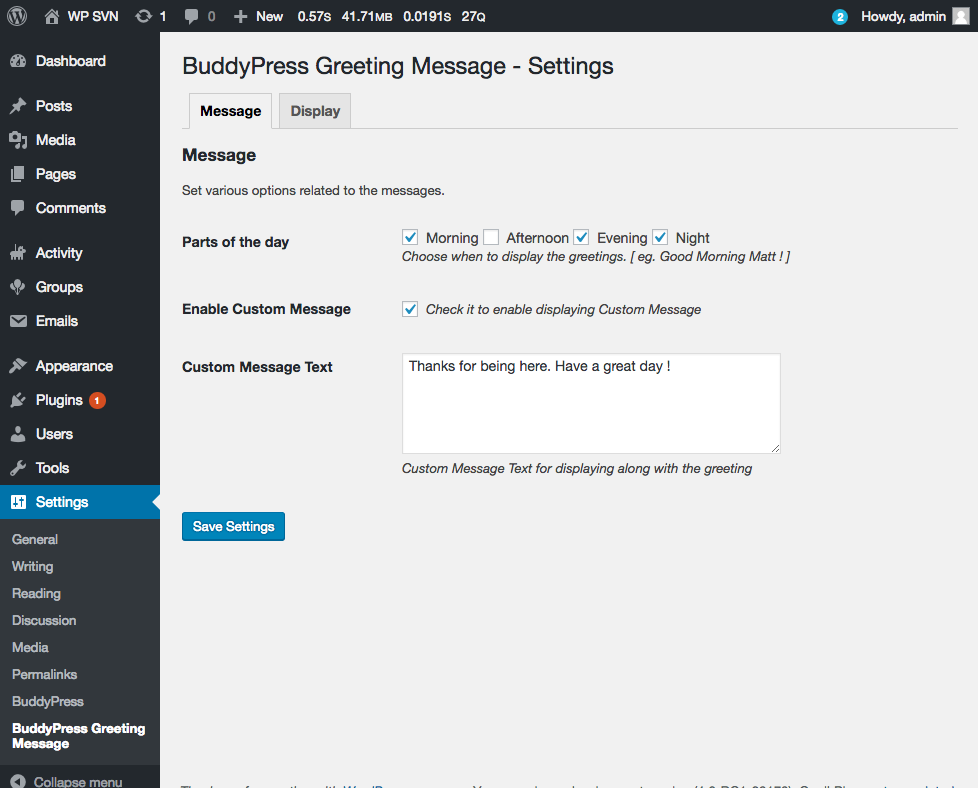The image size is (978, 788).
Task: Open the blue notifications badge showing 2
Action: pos(840,17)
